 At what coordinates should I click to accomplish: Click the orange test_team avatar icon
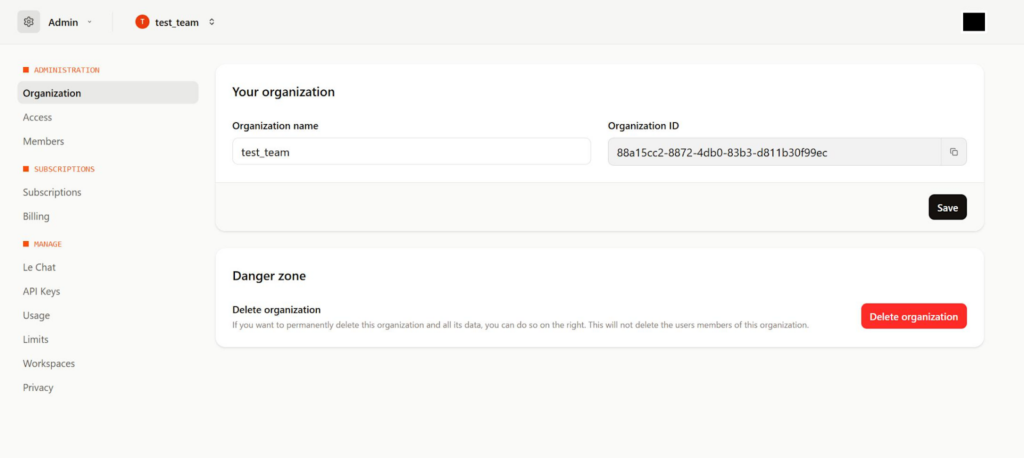pyautogui.click(x=142, y=22)
